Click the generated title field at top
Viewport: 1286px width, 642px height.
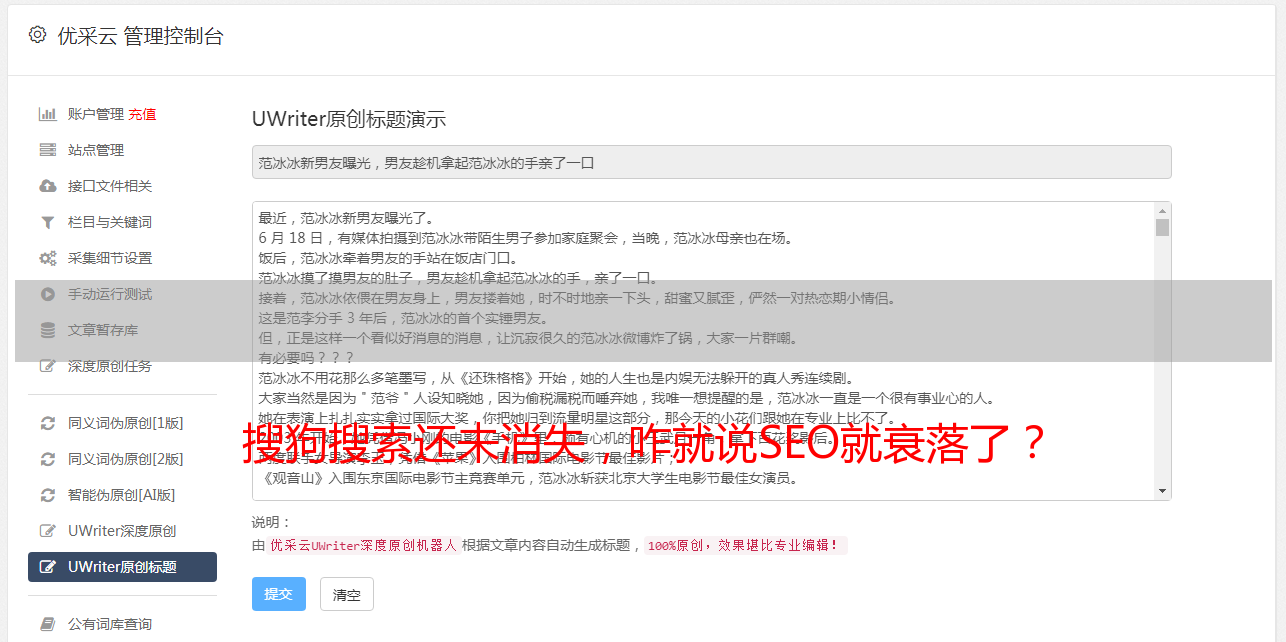point(711,162)
